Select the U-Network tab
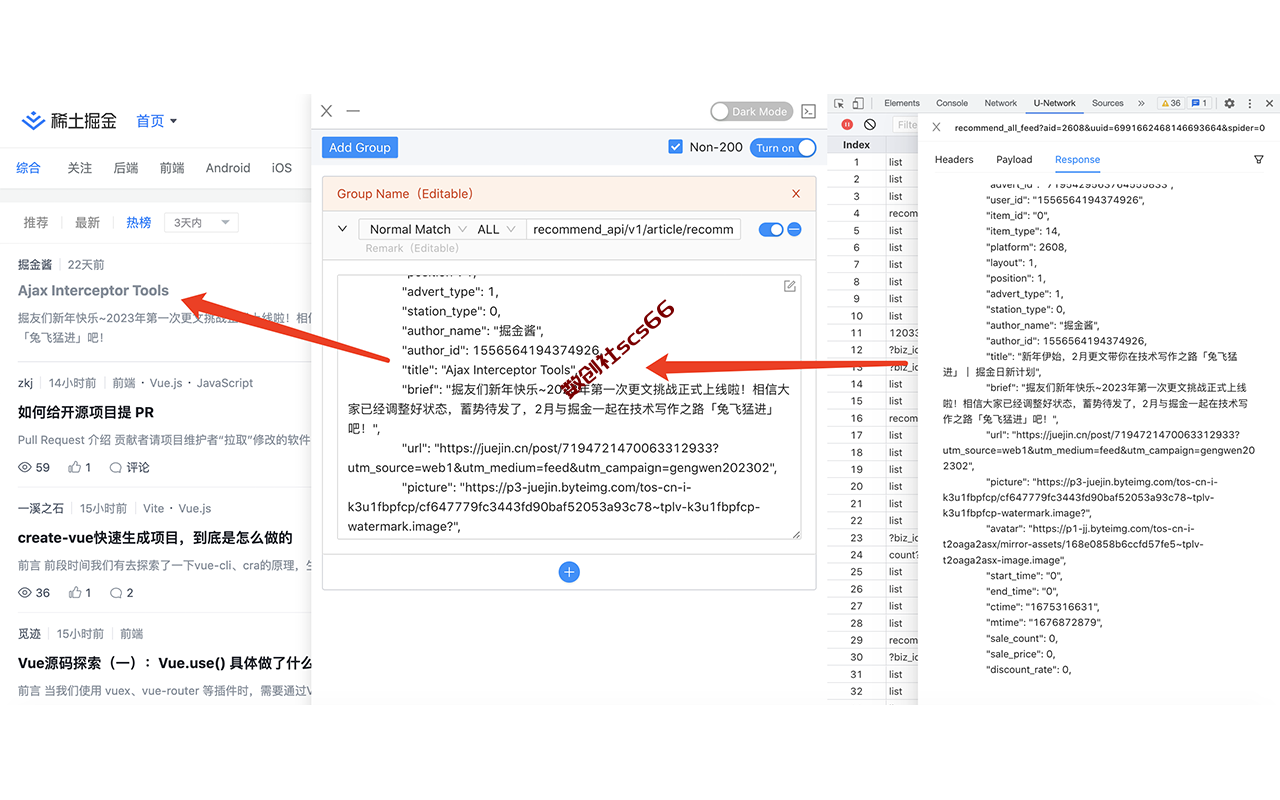This screenshot has height=800, width=1280. coord(1055,103)
